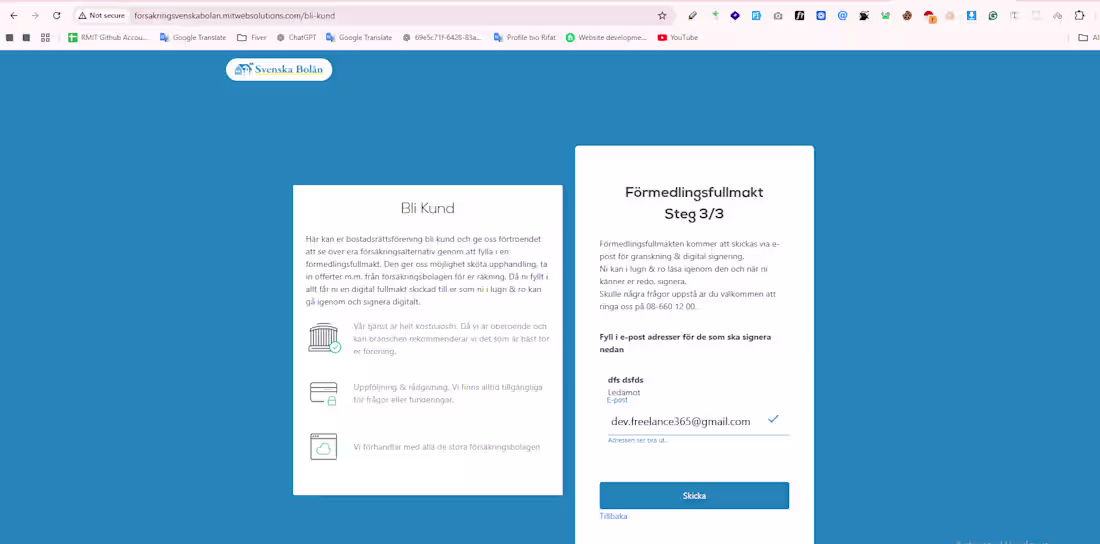The height and width of the screenshot is (544, 1100).
Task: Open the Not secure site info badge
Action: (102, 15)
